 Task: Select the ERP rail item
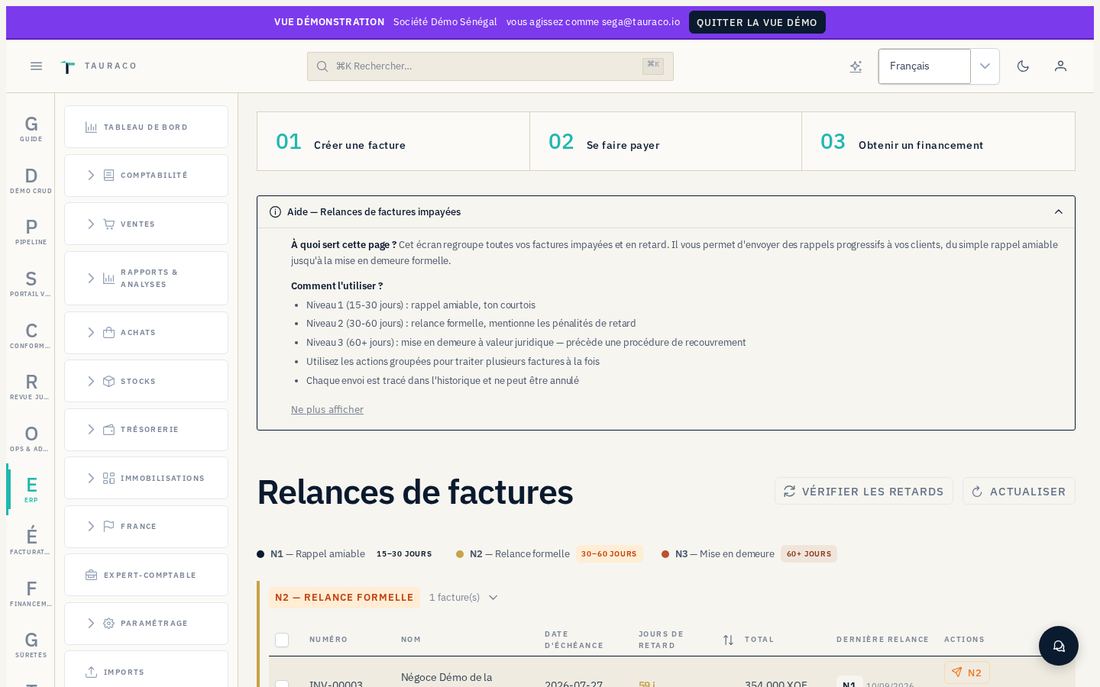point(31,490)
